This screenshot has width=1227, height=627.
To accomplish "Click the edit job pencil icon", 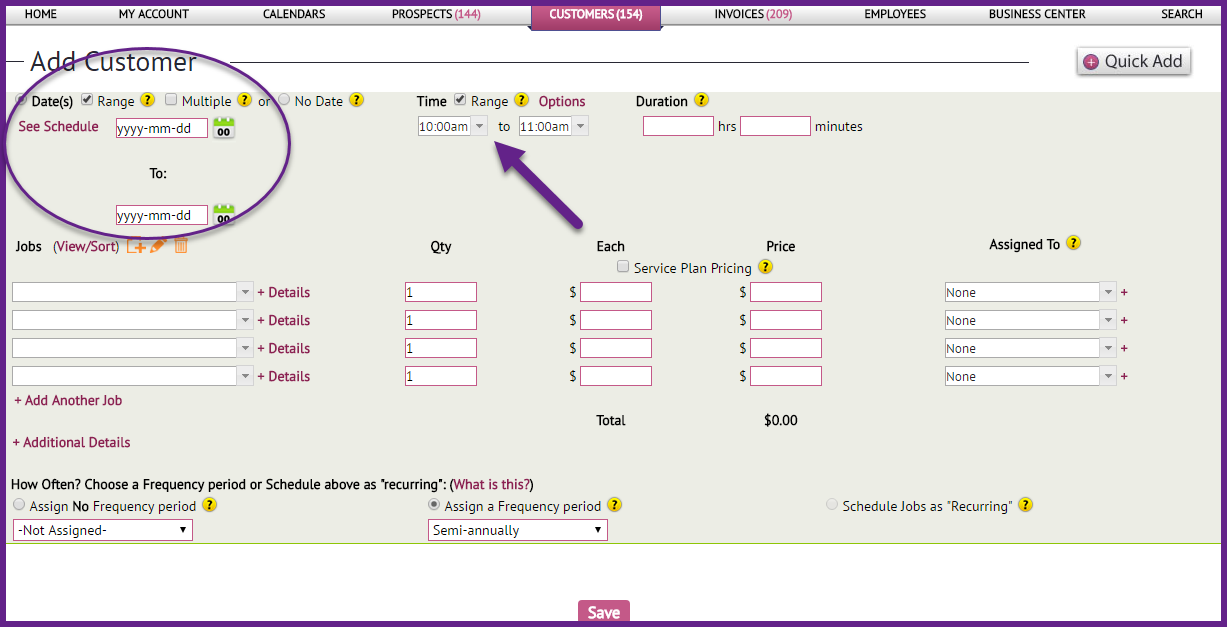I will [x=158, y=246].
